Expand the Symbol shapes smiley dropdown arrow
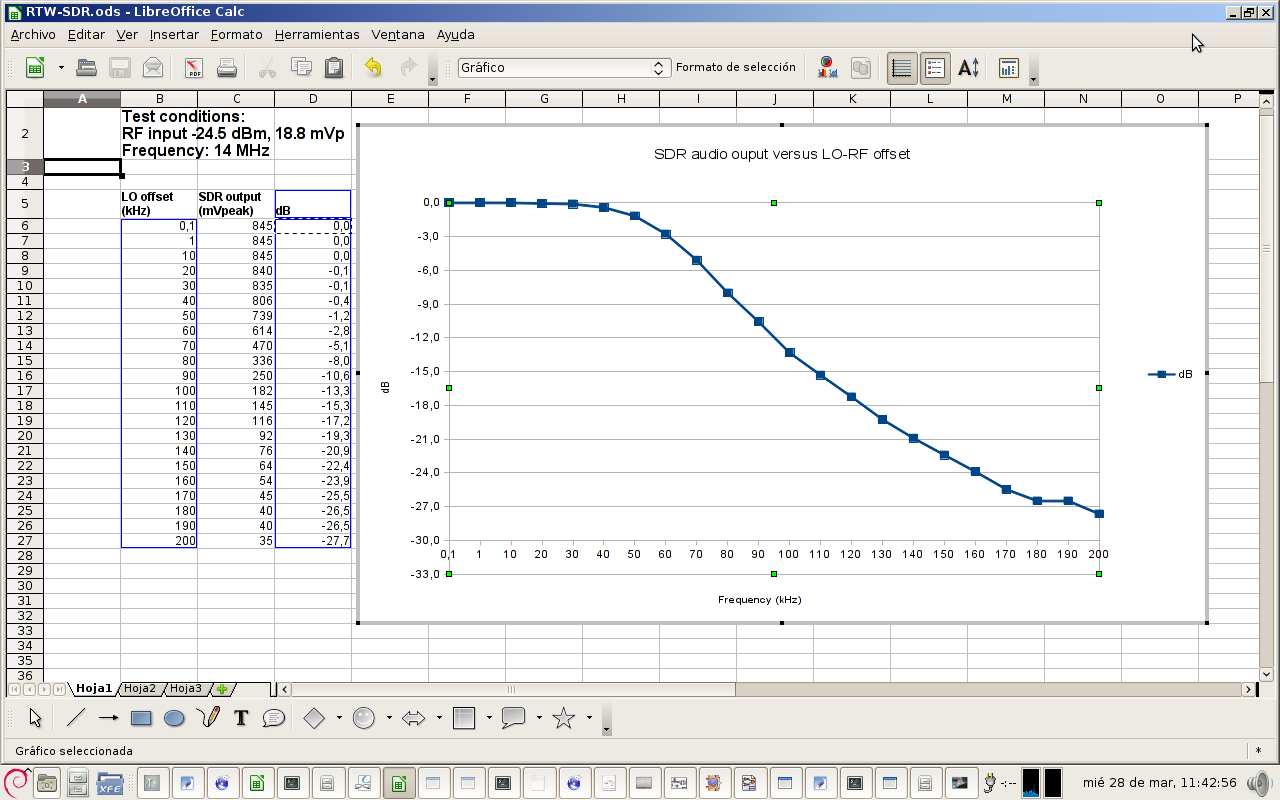Screen dimensions: 1280x800 tap(389, 718)
